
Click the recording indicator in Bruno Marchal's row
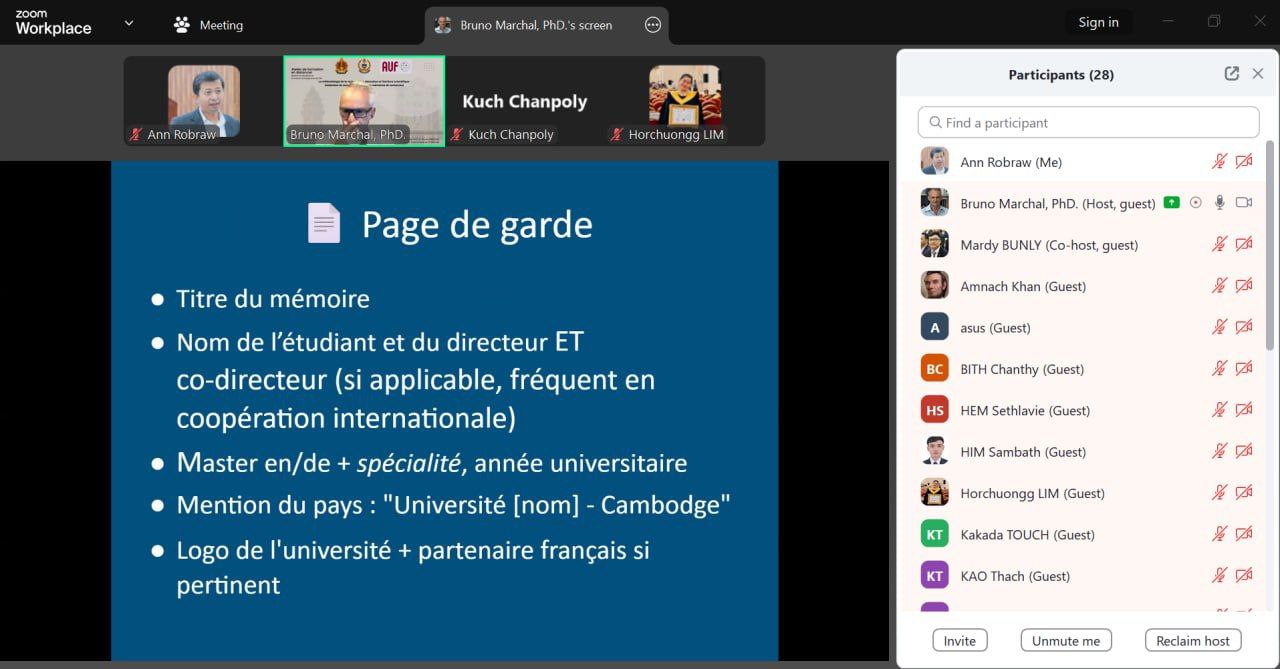[x=1196, y=203]
